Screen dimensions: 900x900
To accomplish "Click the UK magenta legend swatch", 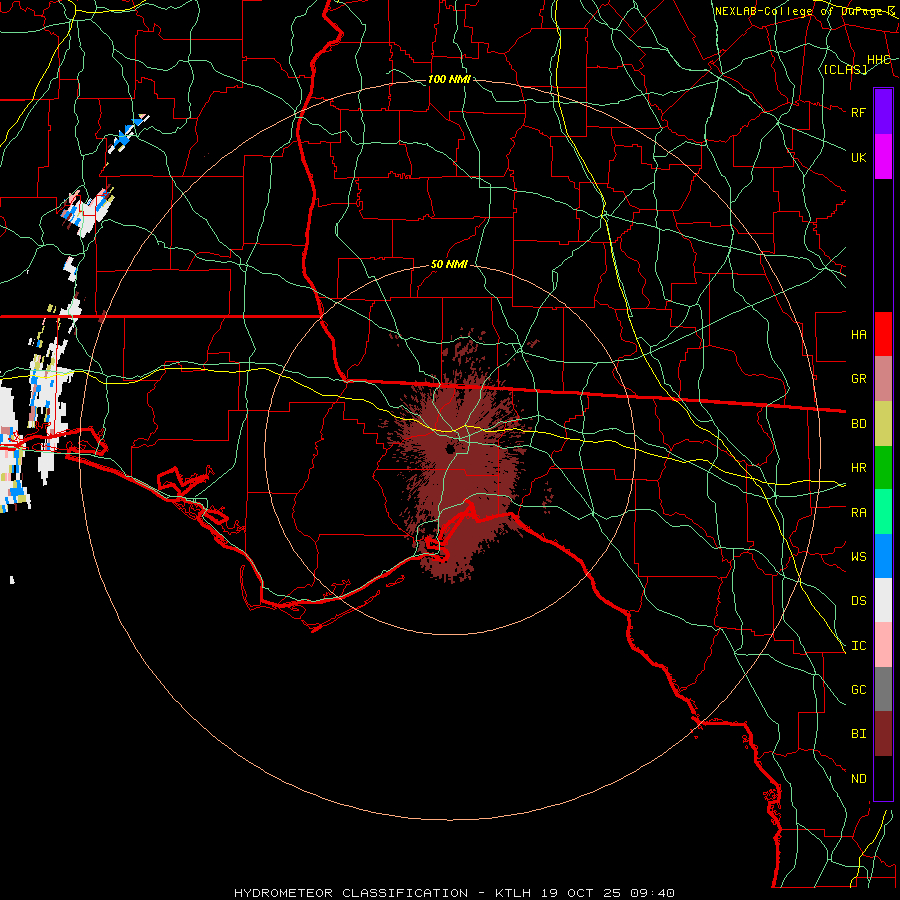I will [883, 157].
